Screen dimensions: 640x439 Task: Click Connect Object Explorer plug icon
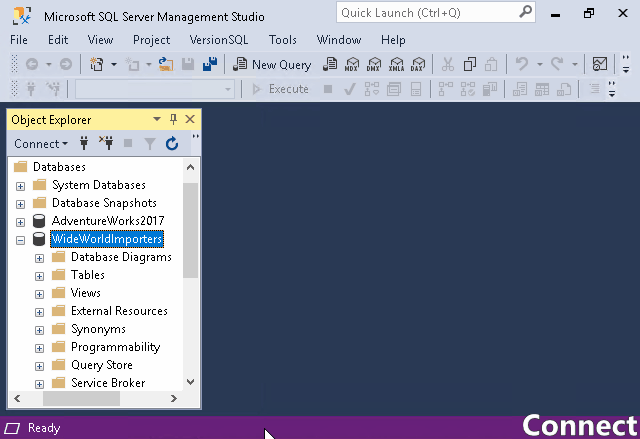84,143
